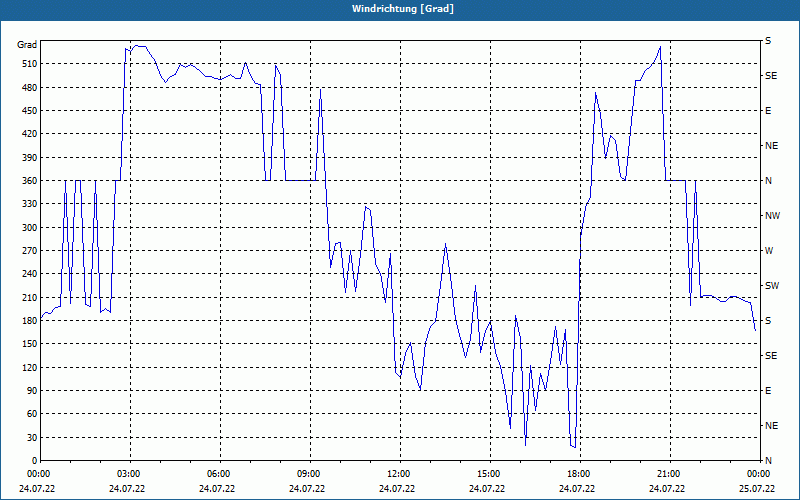Click the E compass label level with 450
800x500 pixels.
tap(768, 111)
